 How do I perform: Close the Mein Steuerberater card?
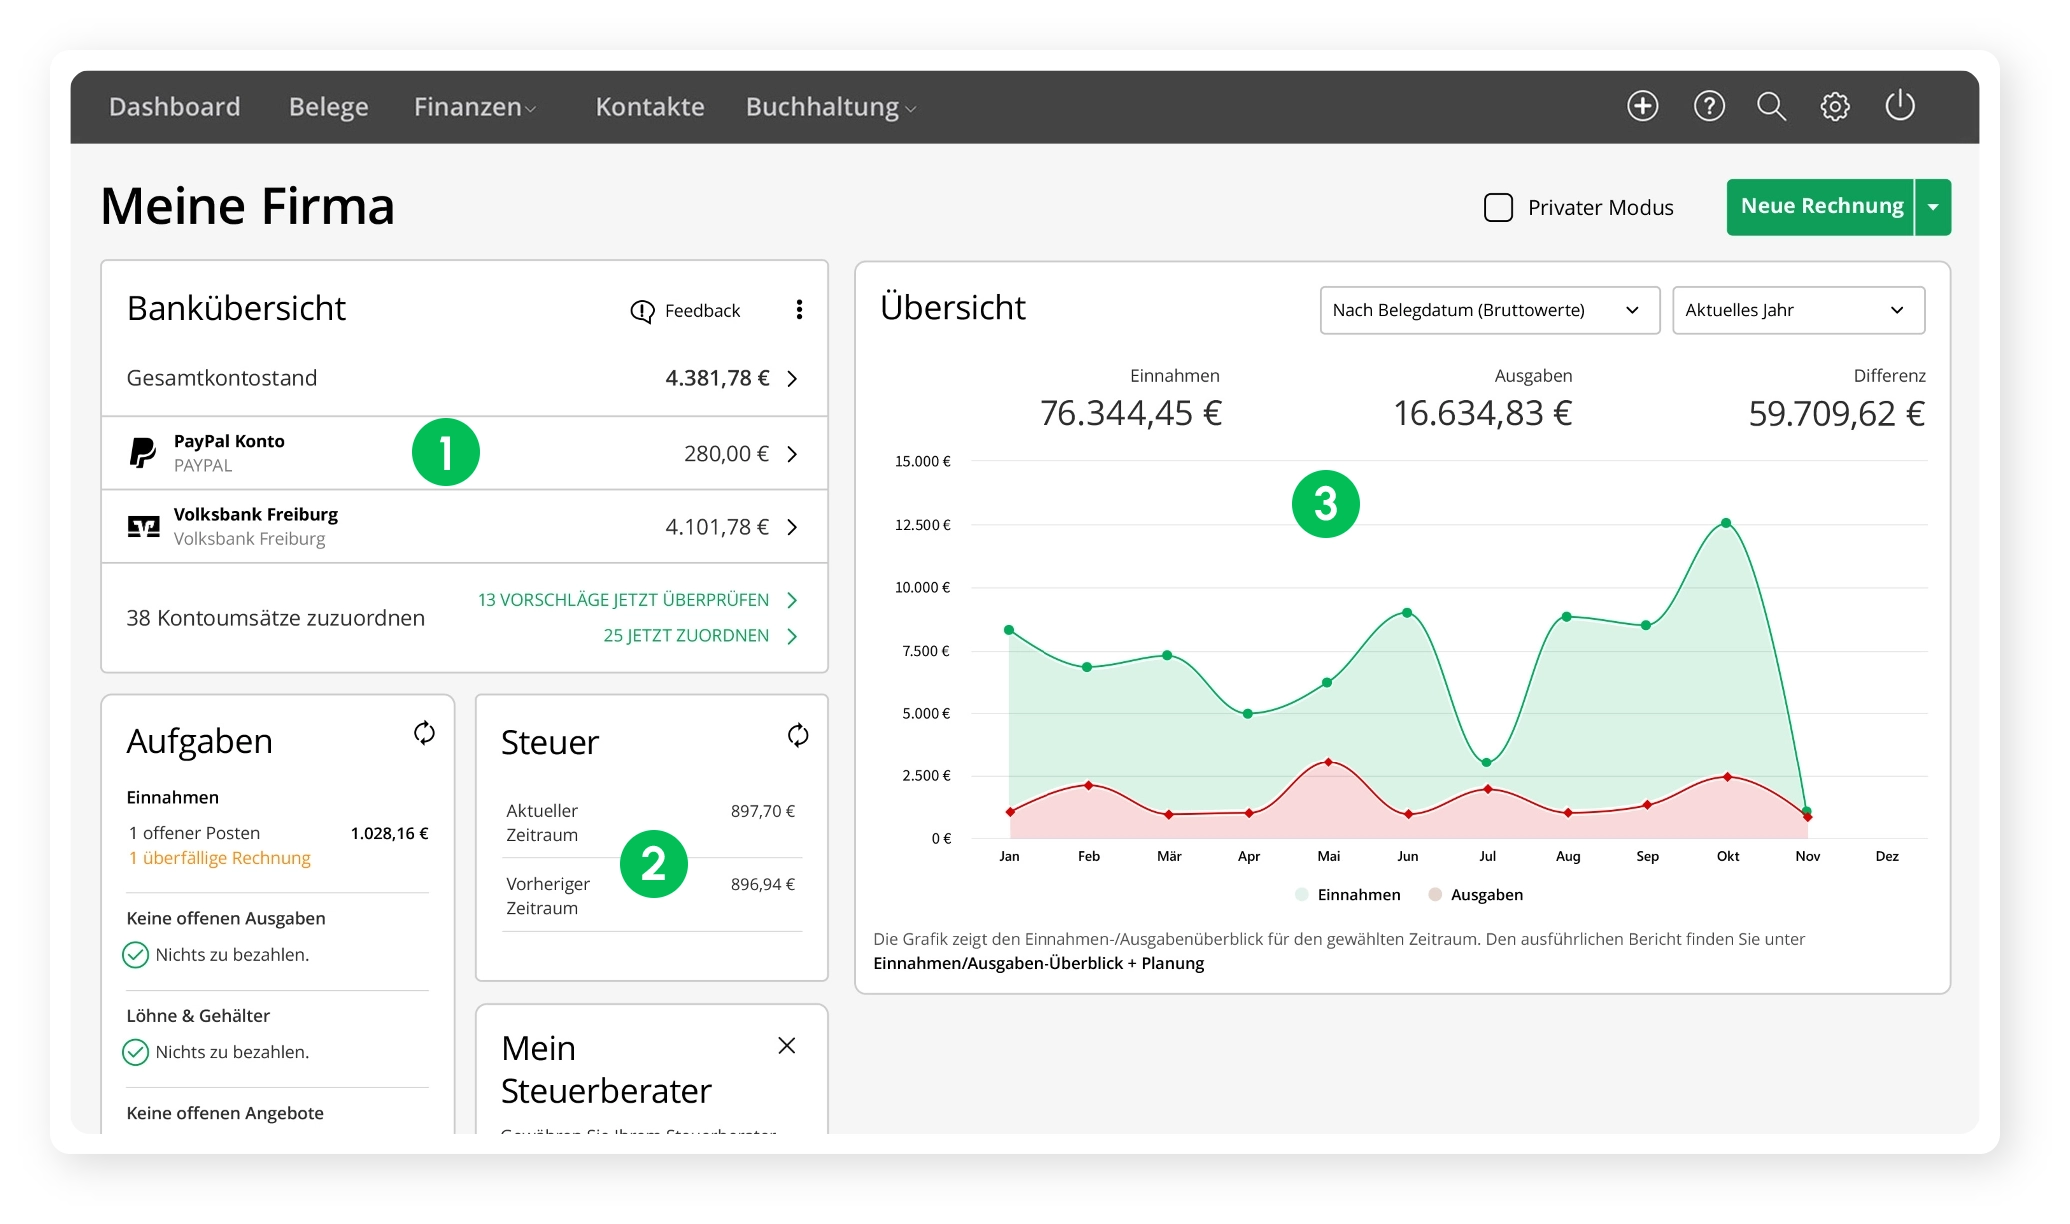787,1046
